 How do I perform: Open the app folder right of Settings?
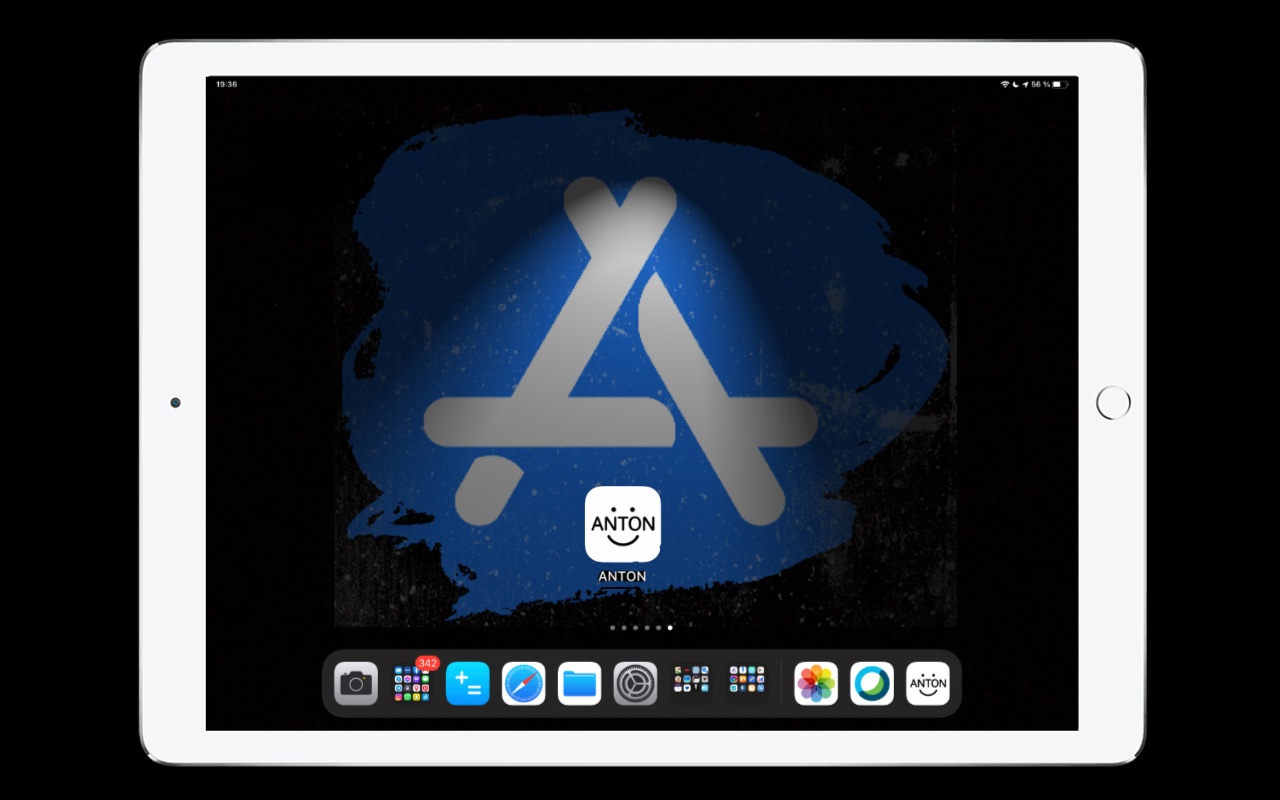point(692,684)
